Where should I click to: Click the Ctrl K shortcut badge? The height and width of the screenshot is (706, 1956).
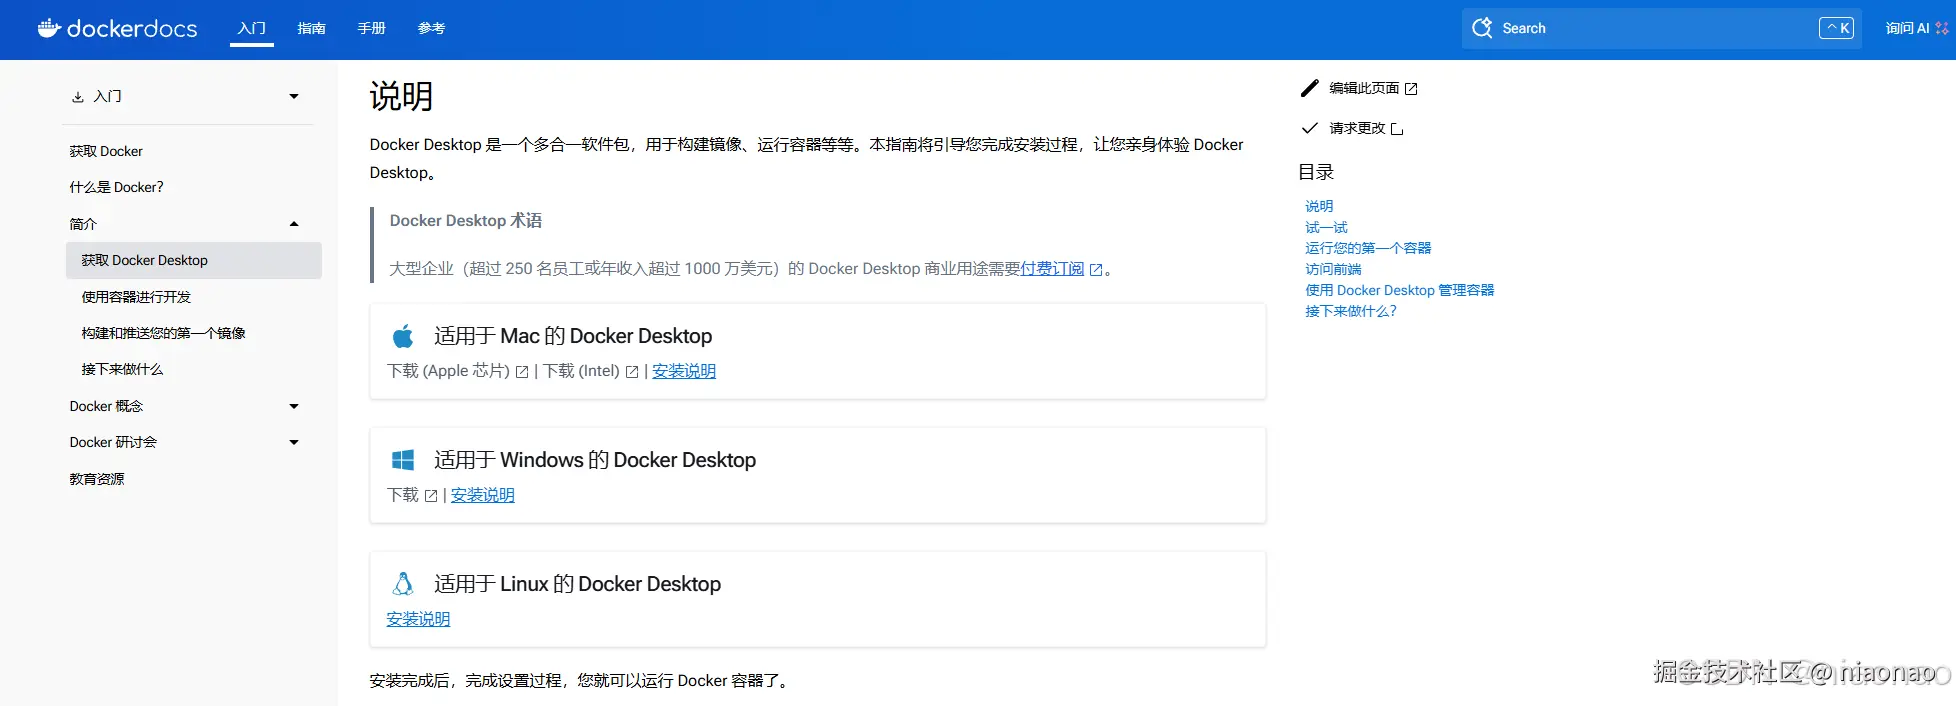point(1836,28)
